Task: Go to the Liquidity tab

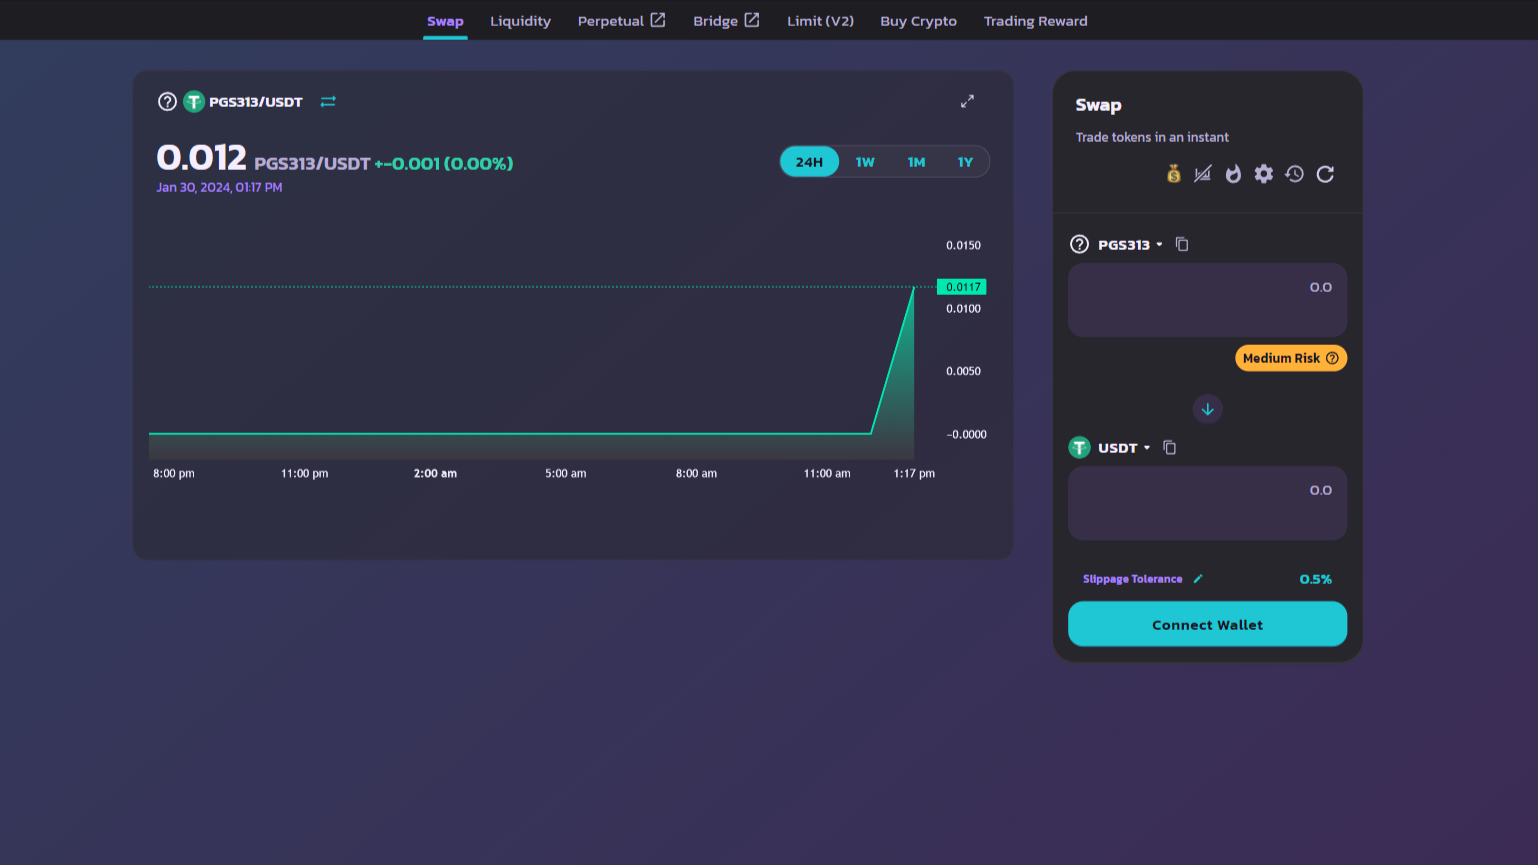Action: (x=520, y=21)
